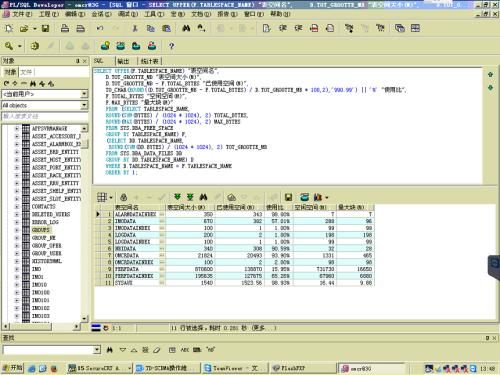Click the window list icon in main toolbar
This screenshot has width=500, height=375.
point(400,28)
